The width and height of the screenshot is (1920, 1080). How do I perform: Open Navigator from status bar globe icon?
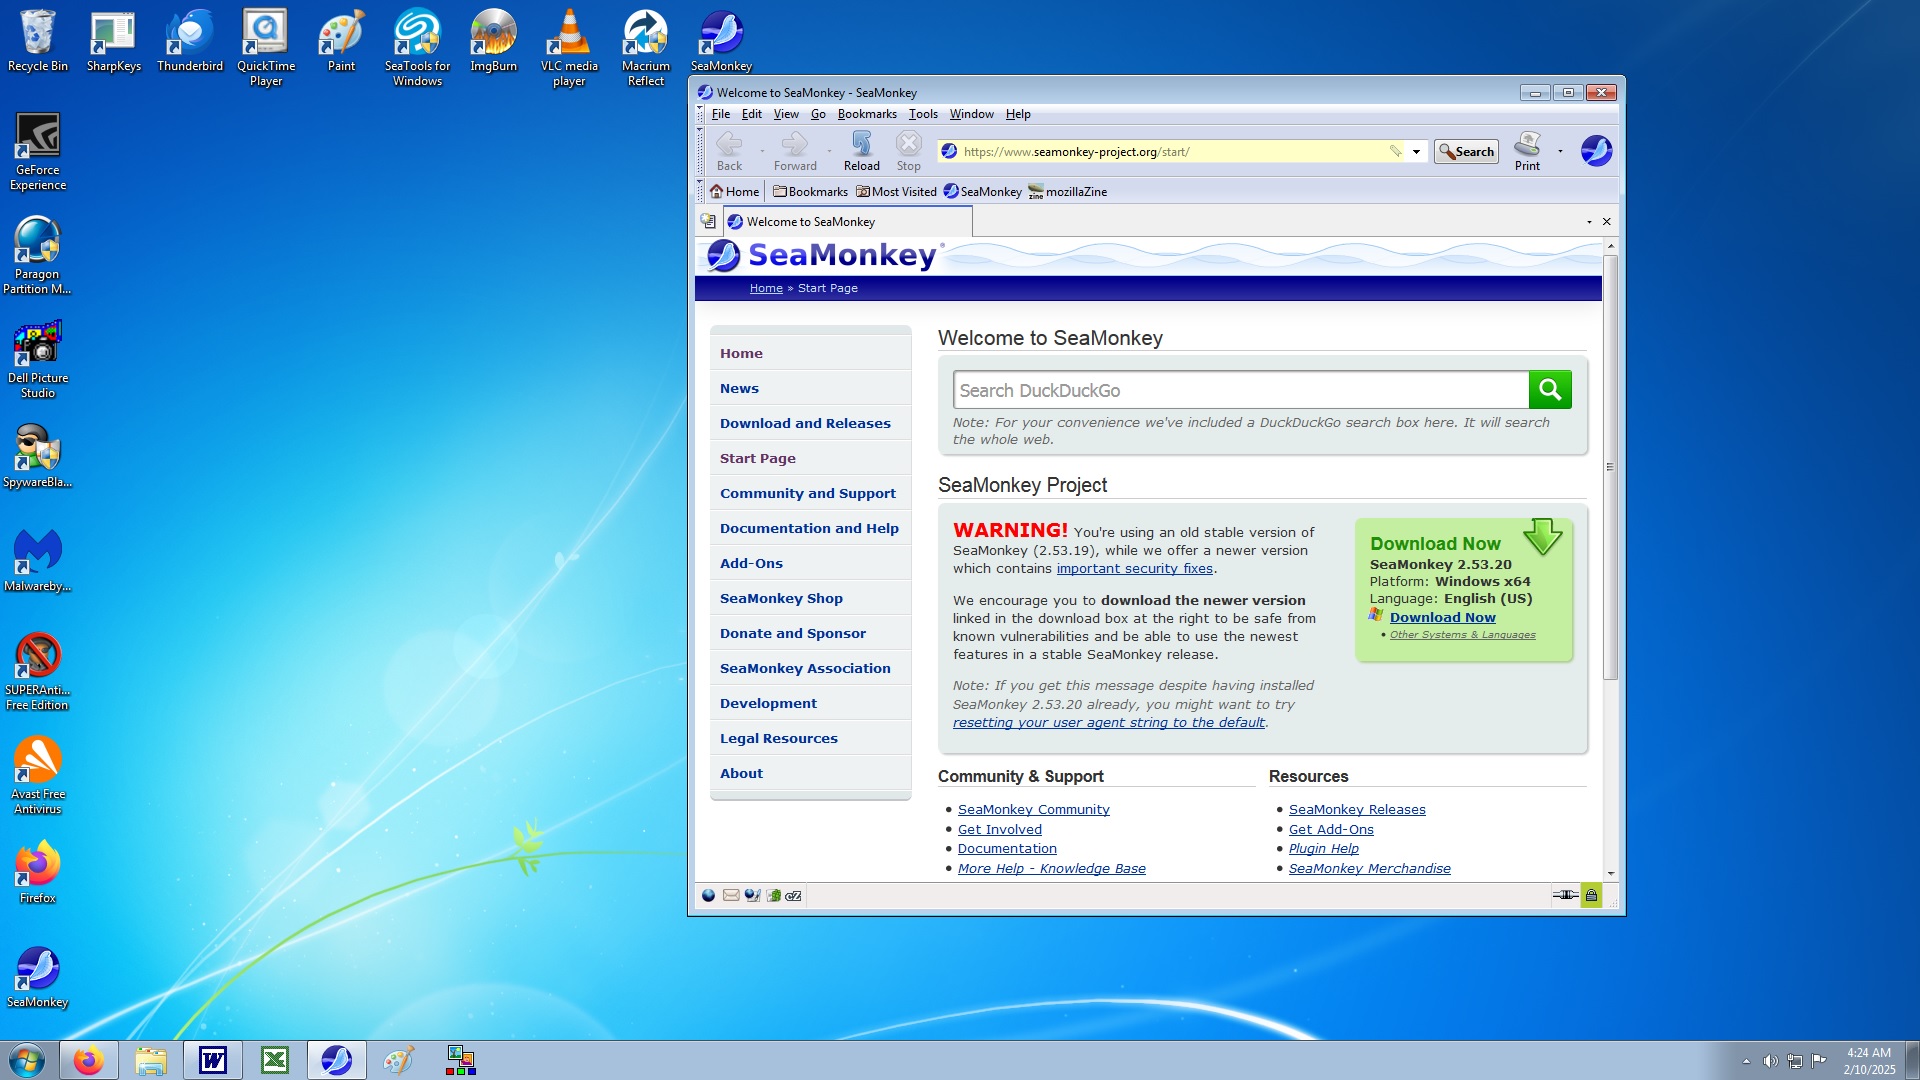point(708,895)
